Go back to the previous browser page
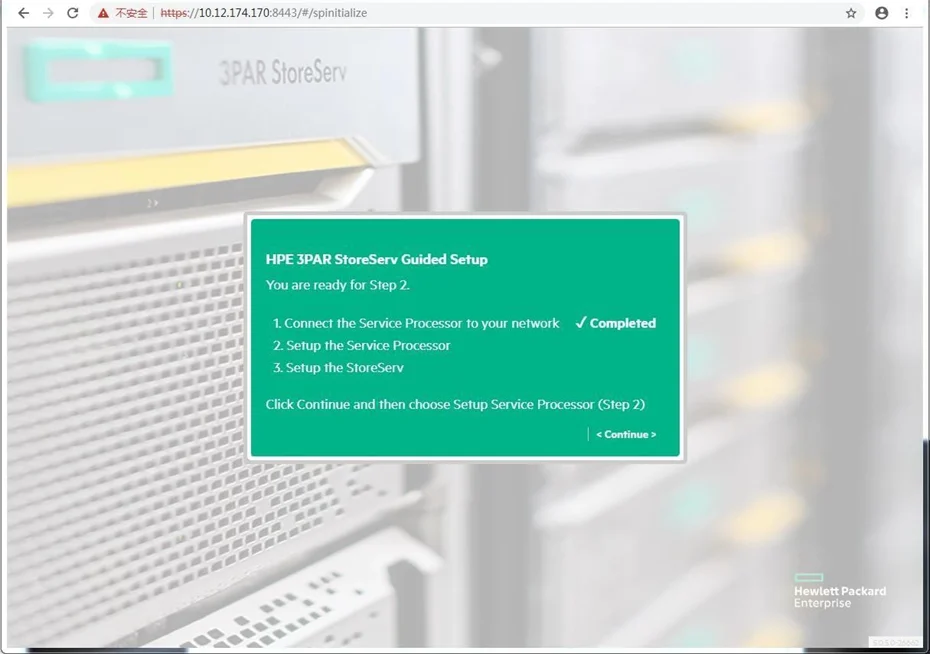 (x=23, y=12)
